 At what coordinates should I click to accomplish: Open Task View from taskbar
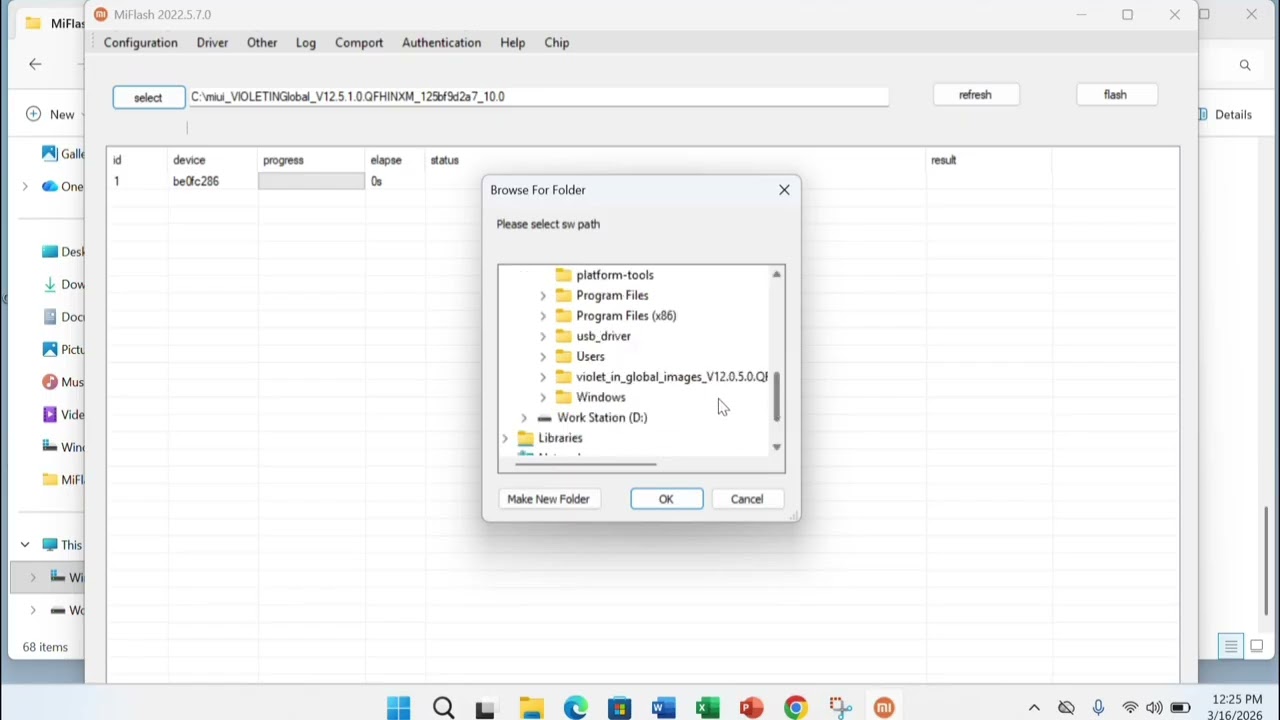pyautogui.click(x=485, y=708)
